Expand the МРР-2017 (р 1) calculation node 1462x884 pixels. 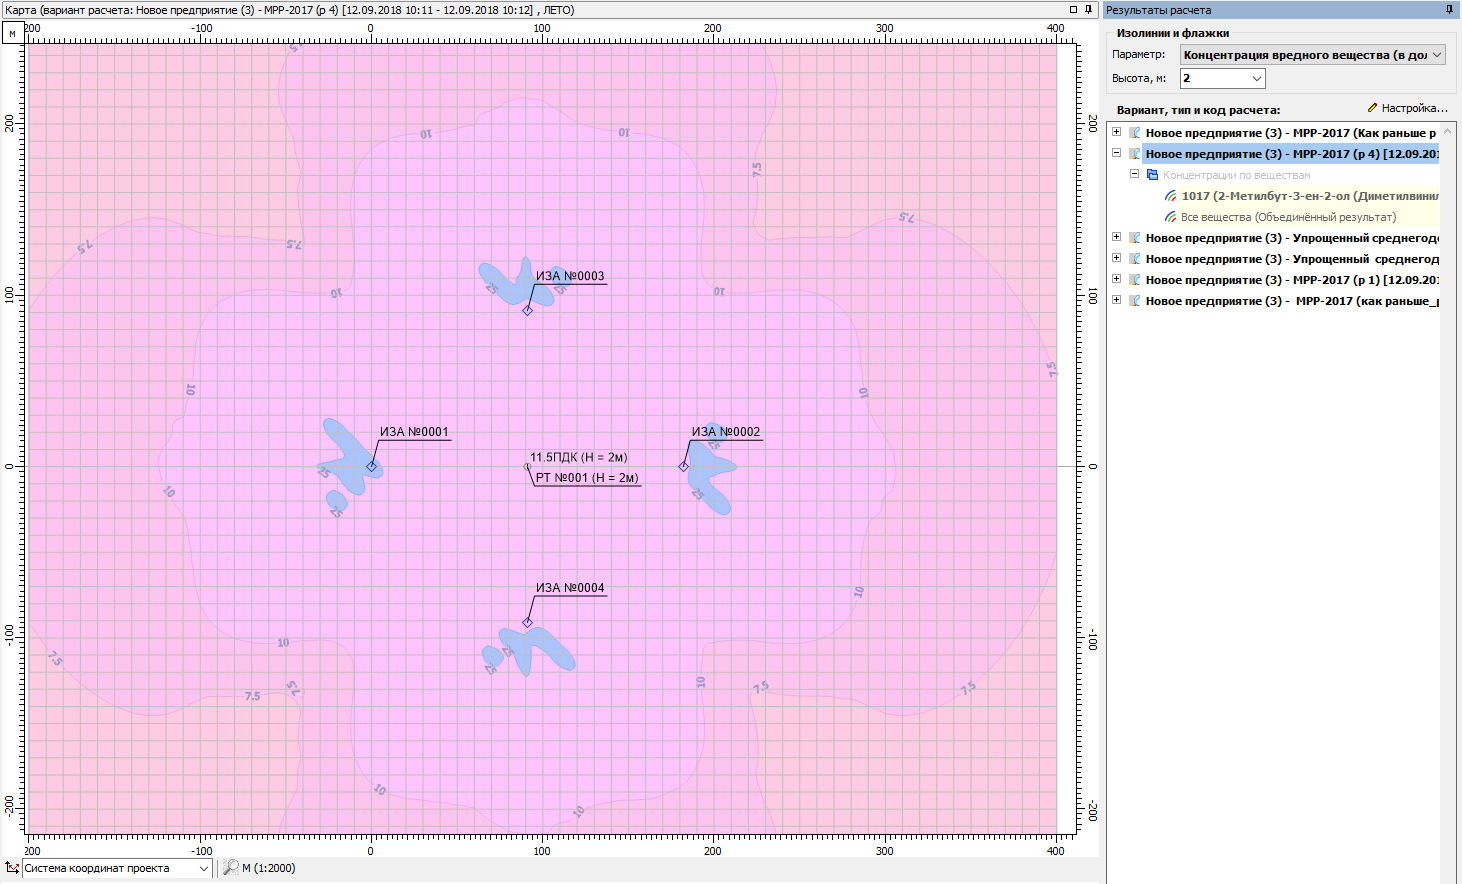coord(1116,280)
